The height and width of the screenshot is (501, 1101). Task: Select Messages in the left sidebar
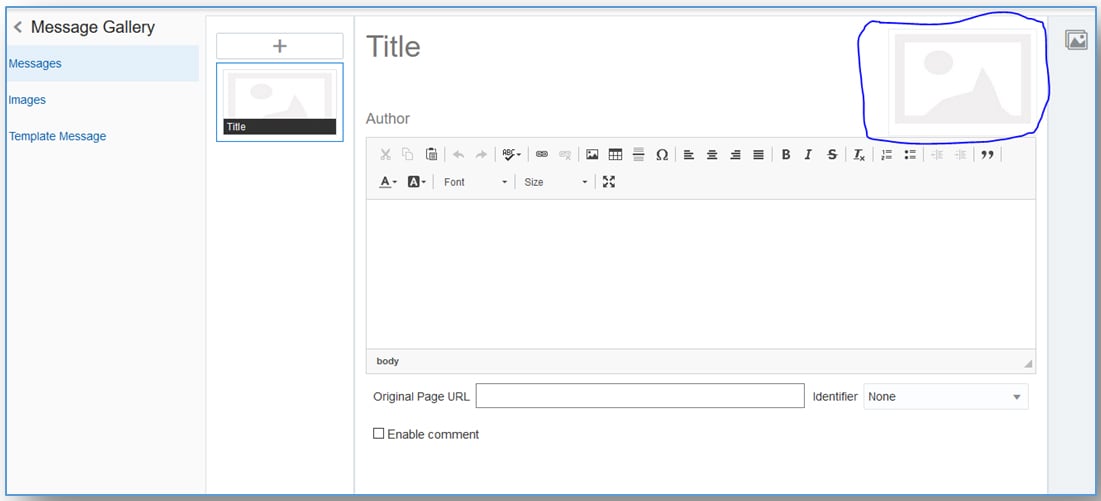point(103,63)
